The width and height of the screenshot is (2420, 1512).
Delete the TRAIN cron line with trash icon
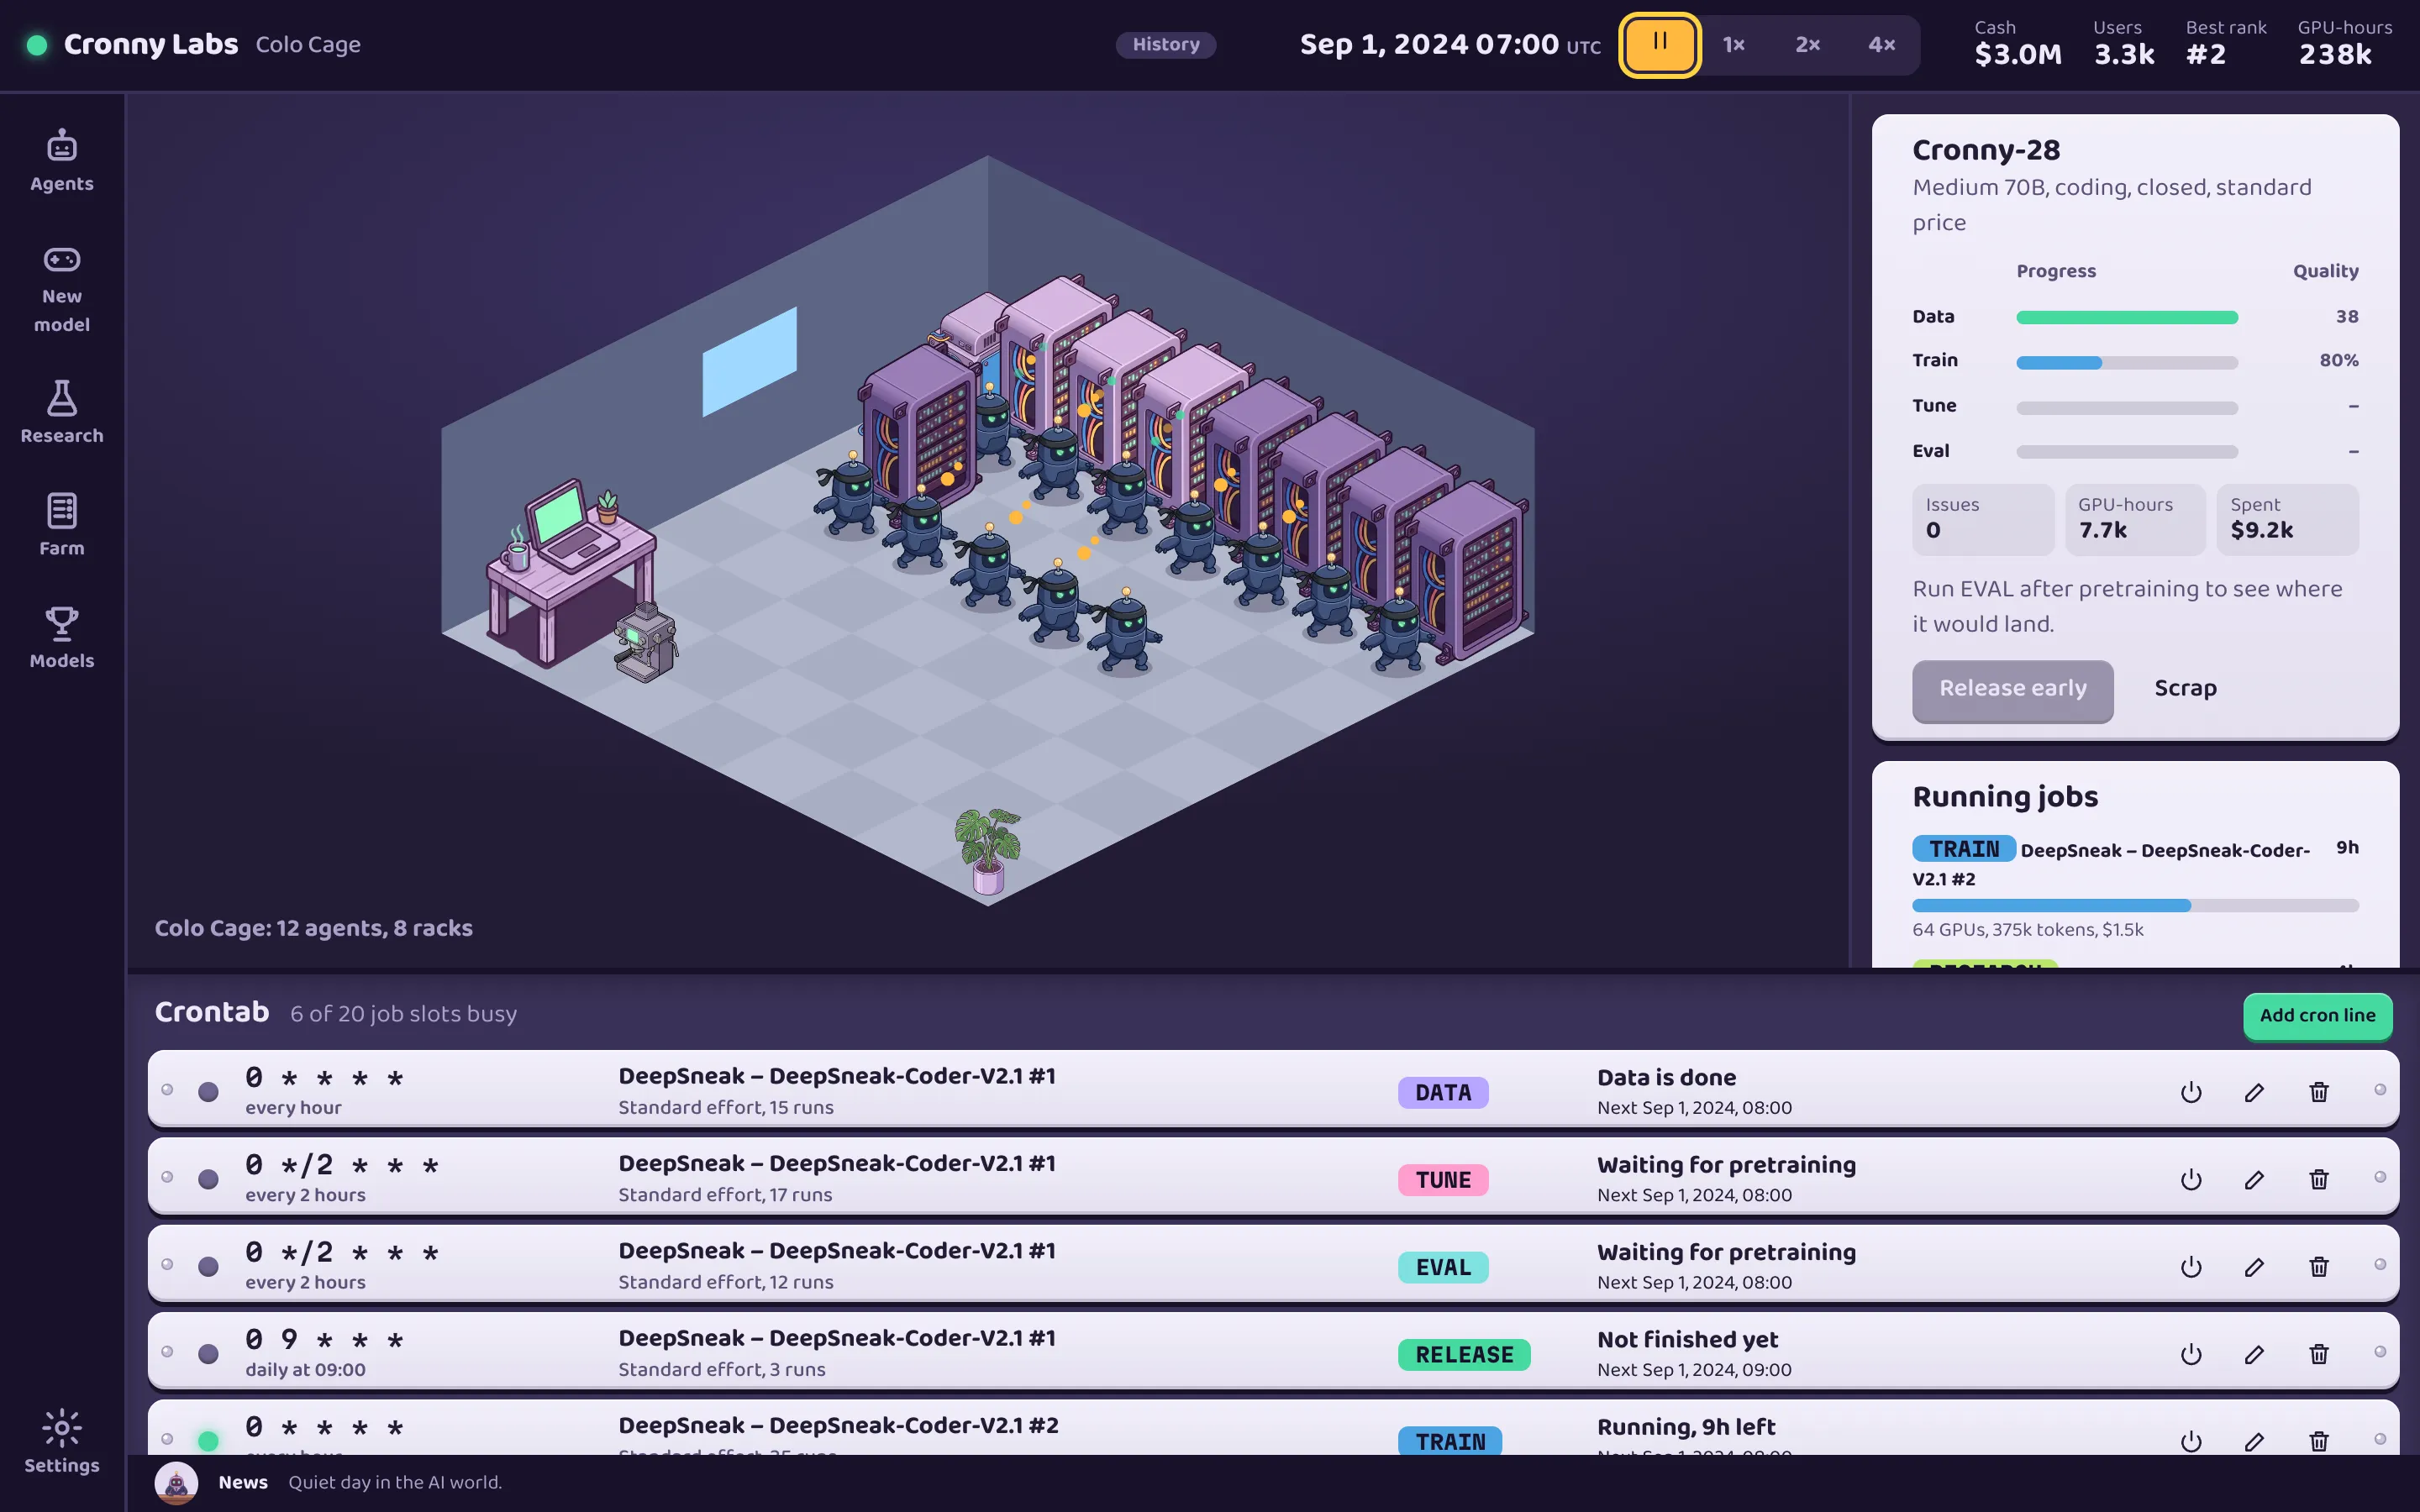pos(2319,1441)
